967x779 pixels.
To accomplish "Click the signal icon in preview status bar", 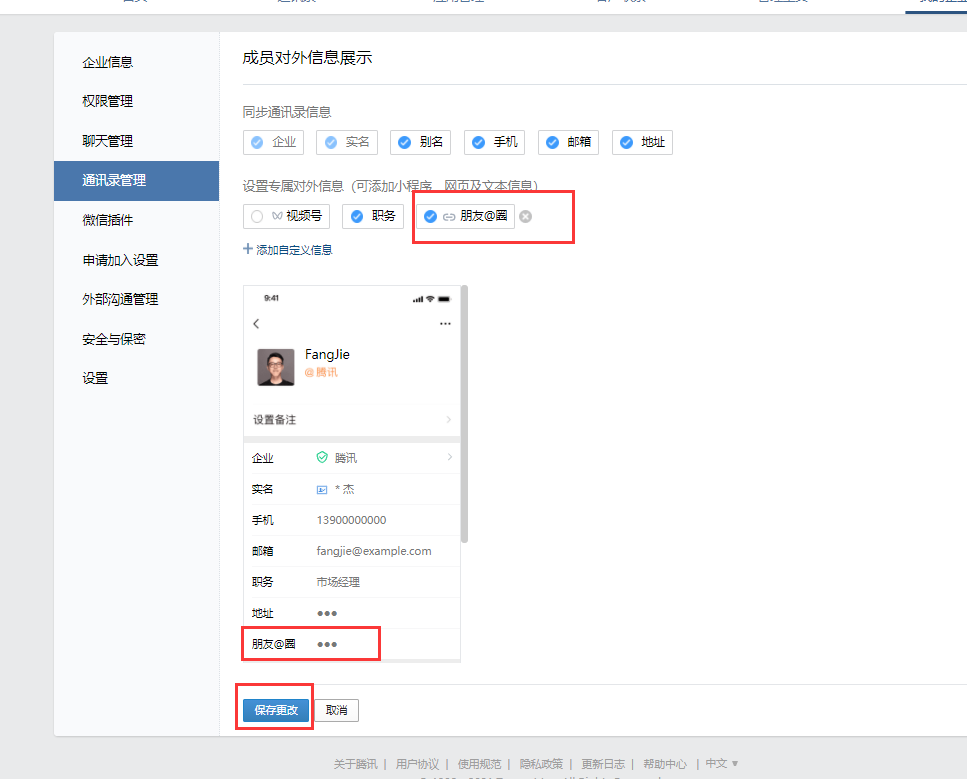I will coord(418,299).
